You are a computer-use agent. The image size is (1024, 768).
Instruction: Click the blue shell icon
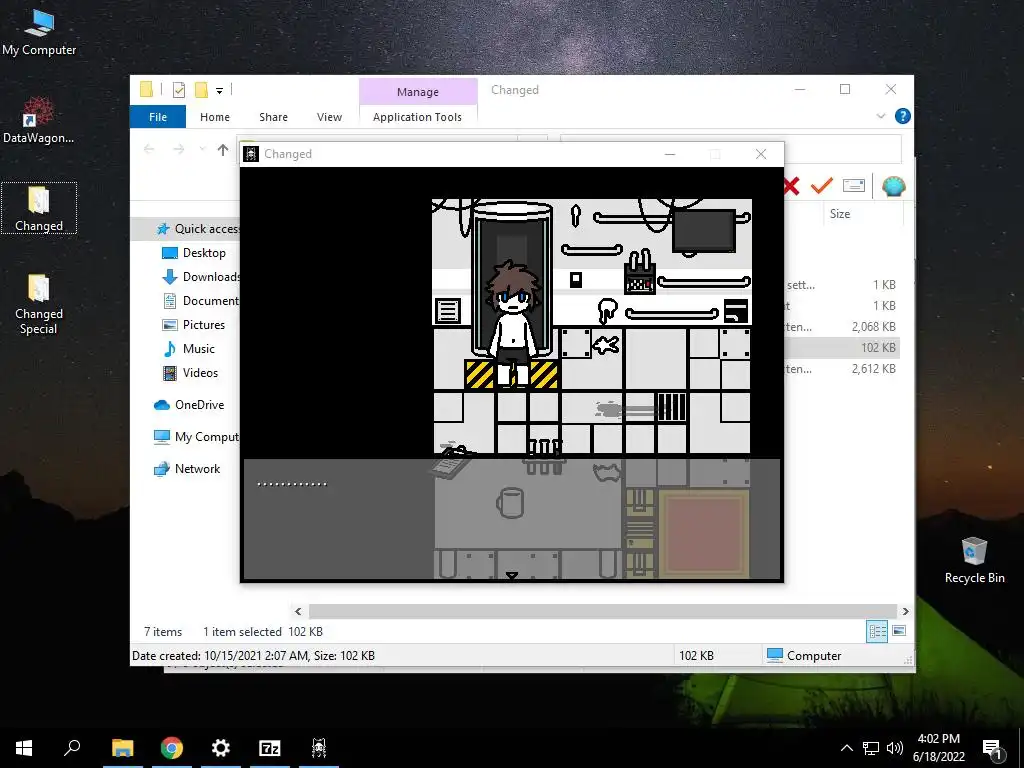tap(893, 187)
